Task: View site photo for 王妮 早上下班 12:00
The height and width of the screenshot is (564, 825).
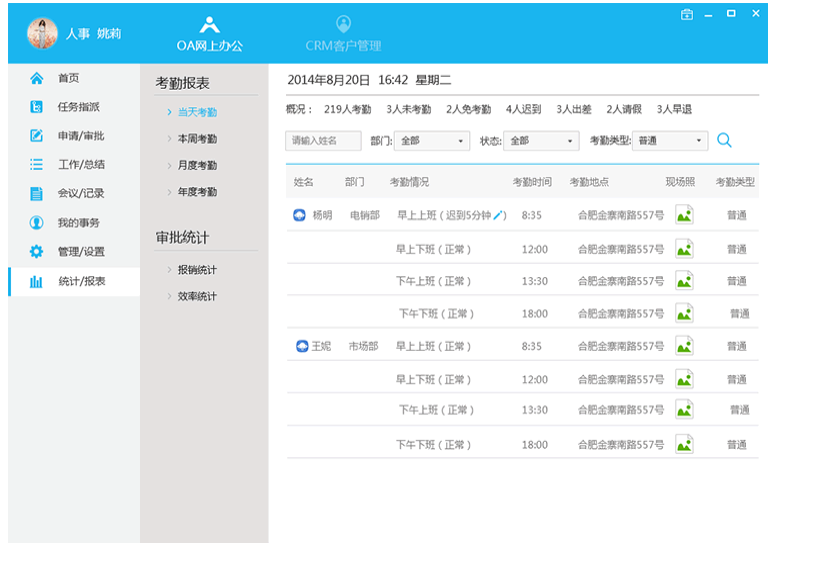Action: click(x=684, y=379)
